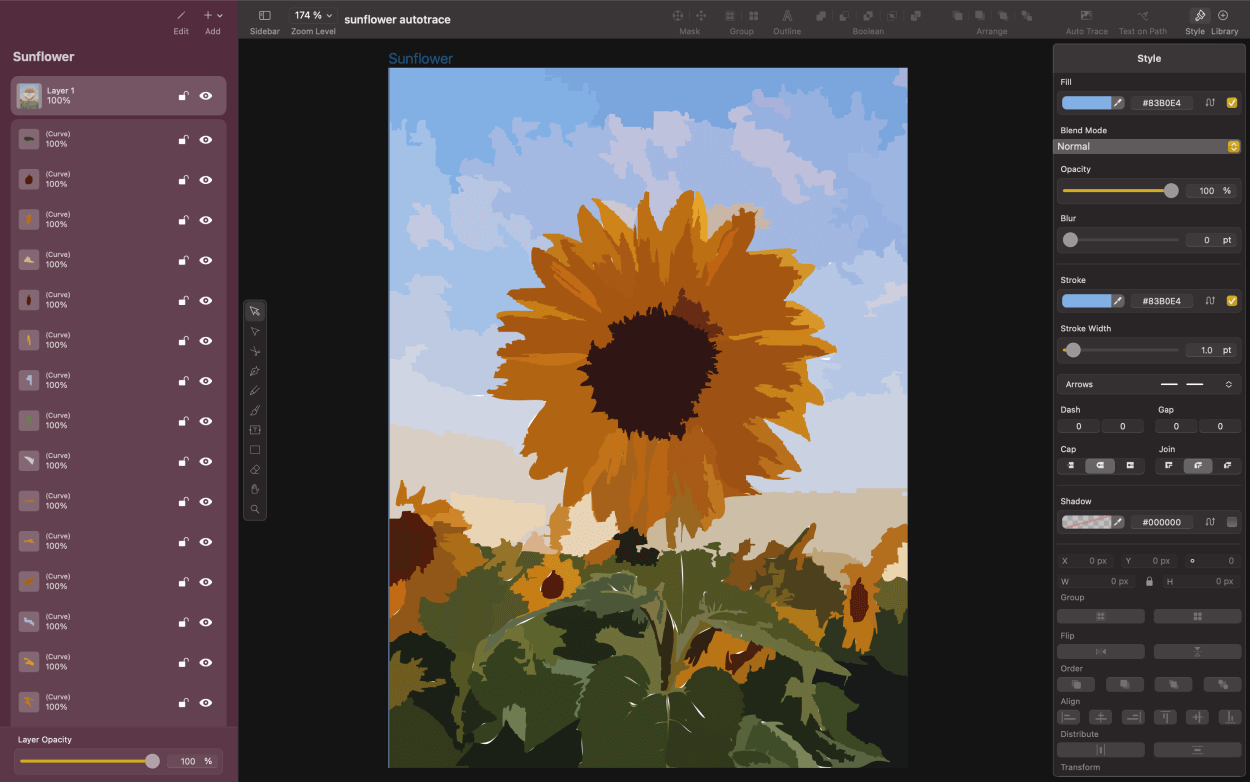Toggle the Sidebar toolbar button

[265, 20]
